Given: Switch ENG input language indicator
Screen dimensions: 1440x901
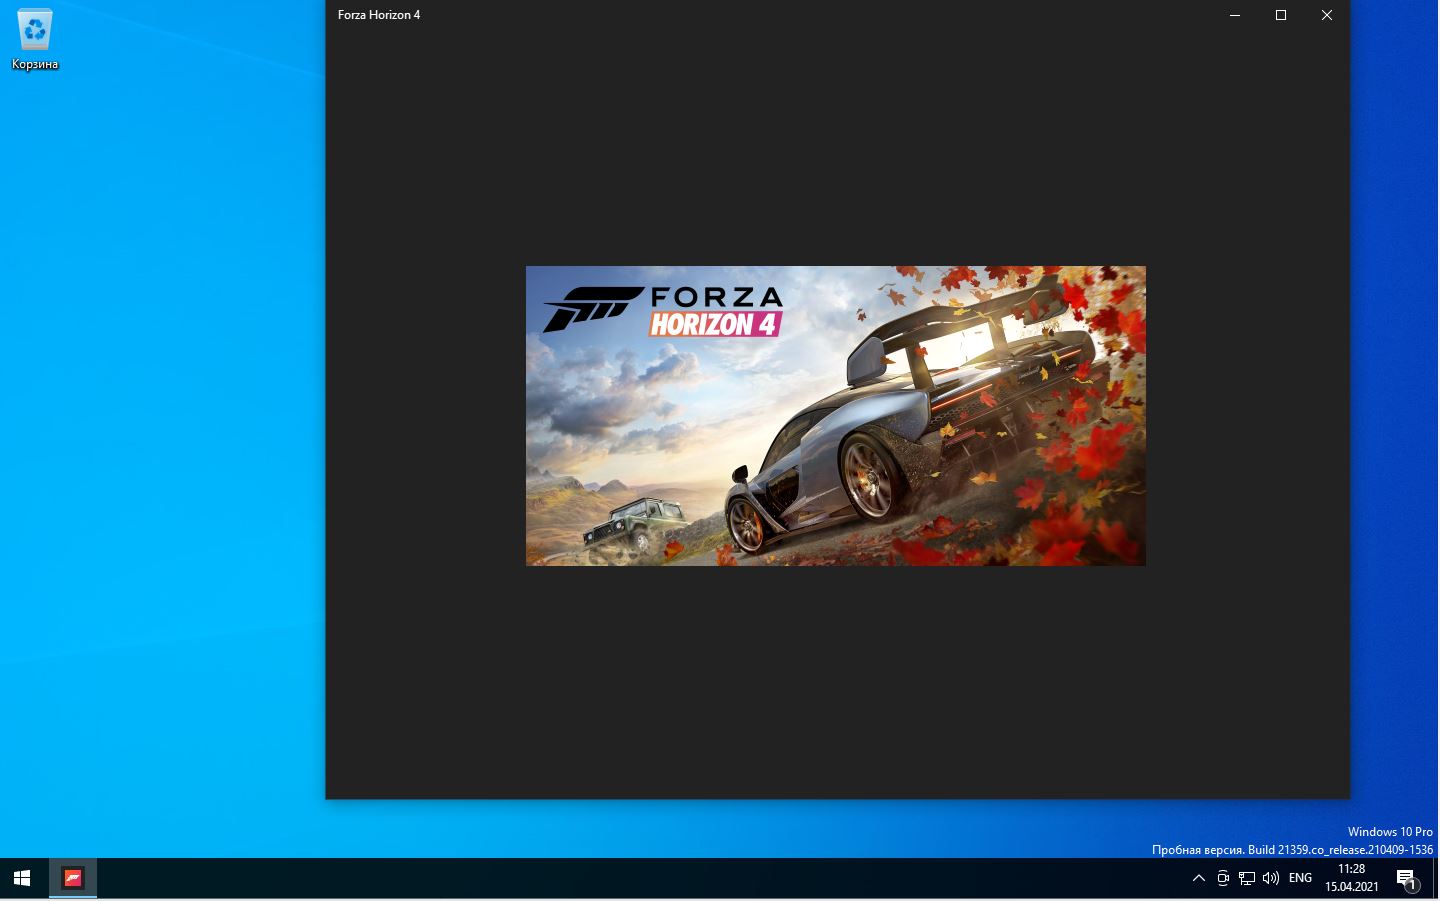Looking at the screenshot, I should click(1300, 878).
